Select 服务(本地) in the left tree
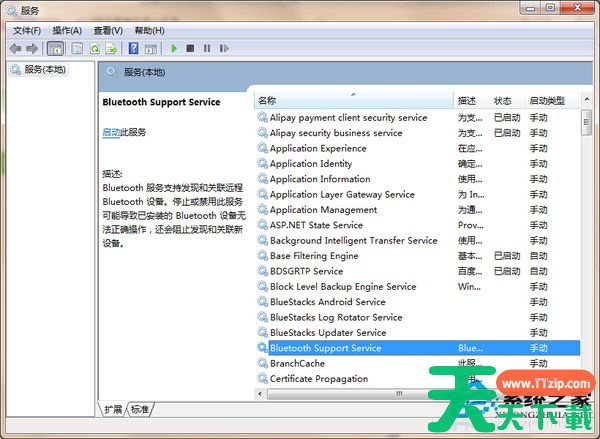The width and height of the screenshot is (600, 439). click(x=45, y=69)
